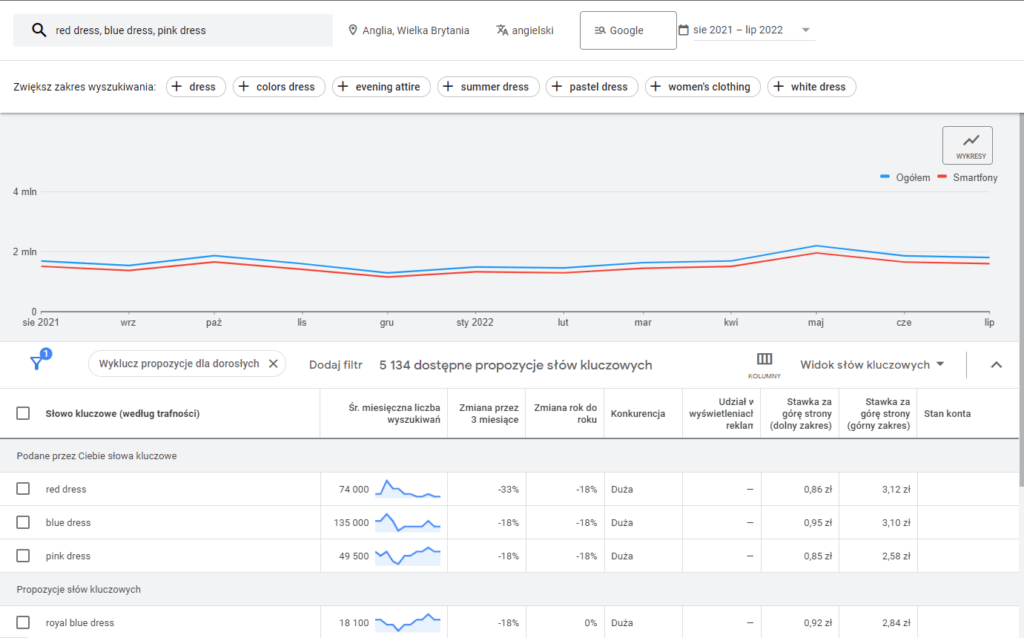Open the filter funnel icon
The width and height of the screenshot is (1024, 638).
[x=37, y=364]
